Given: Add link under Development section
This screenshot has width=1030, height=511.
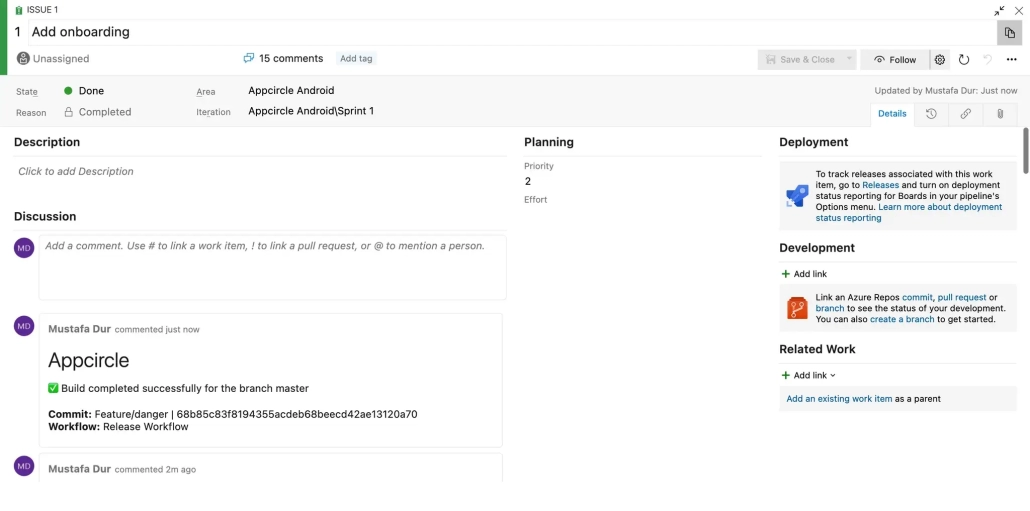Looking at the screenshot, I should (804, 274).
